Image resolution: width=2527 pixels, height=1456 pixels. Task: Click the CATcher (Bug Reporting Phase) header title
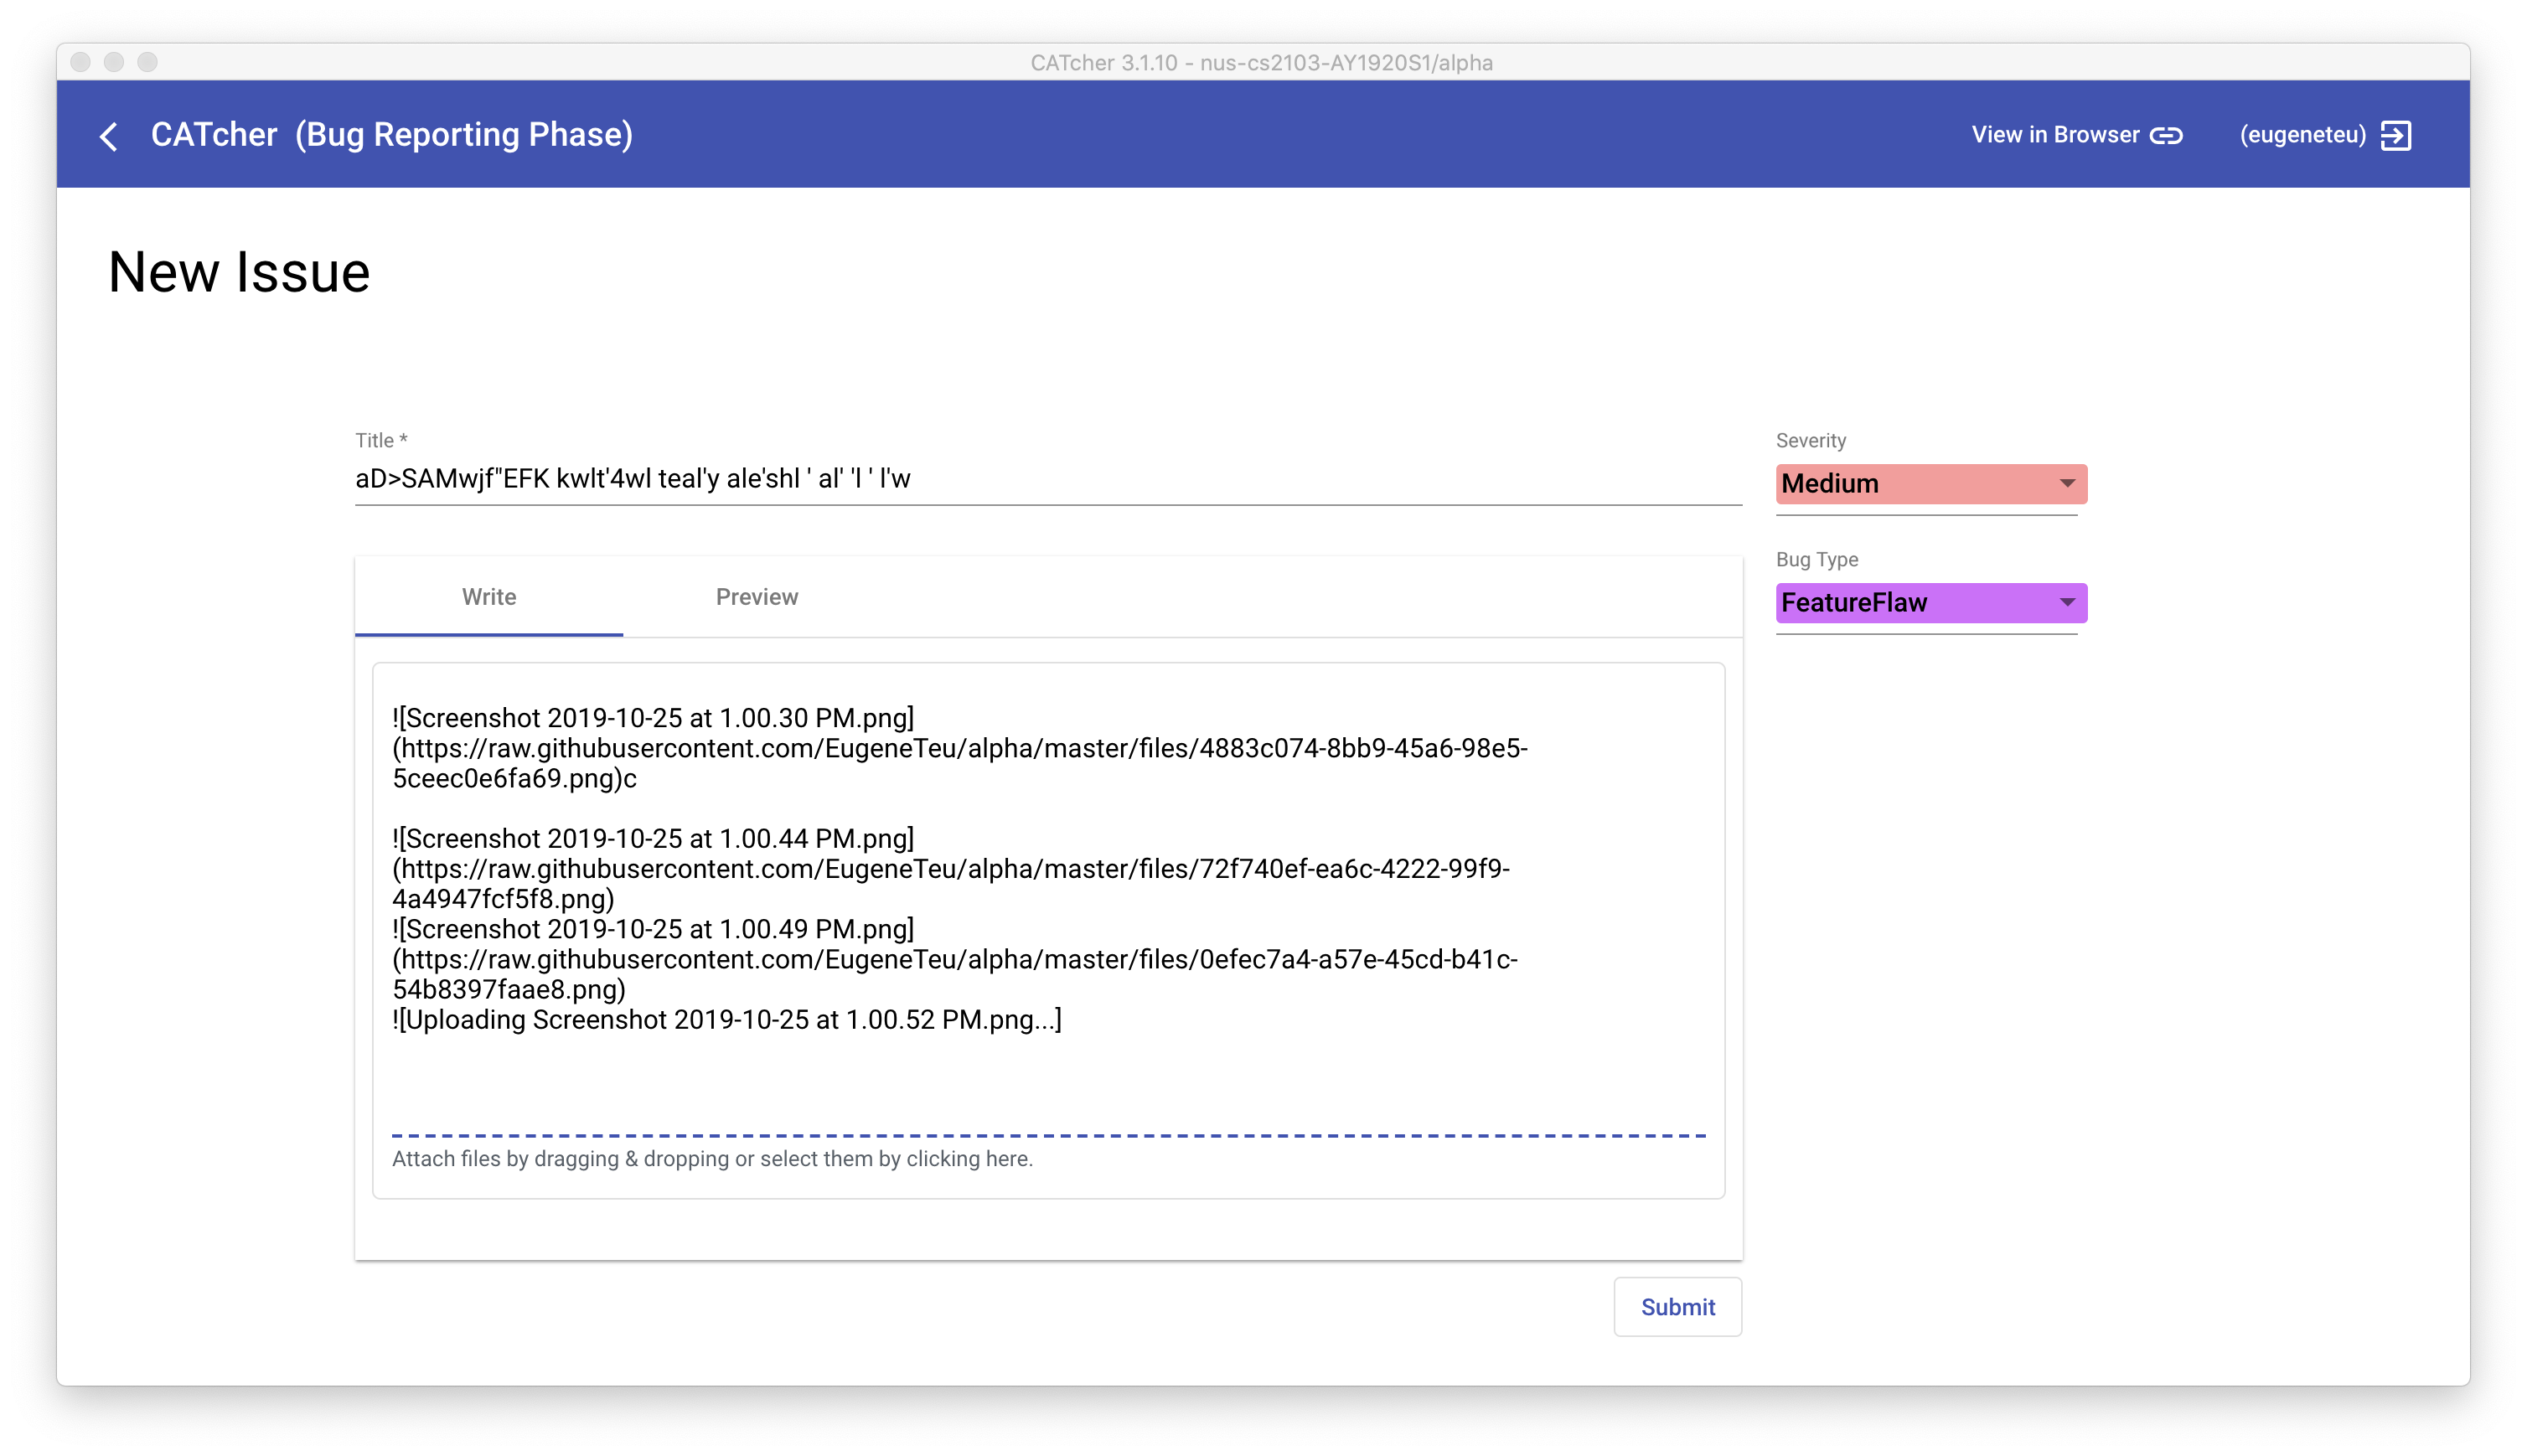point(392,135)
